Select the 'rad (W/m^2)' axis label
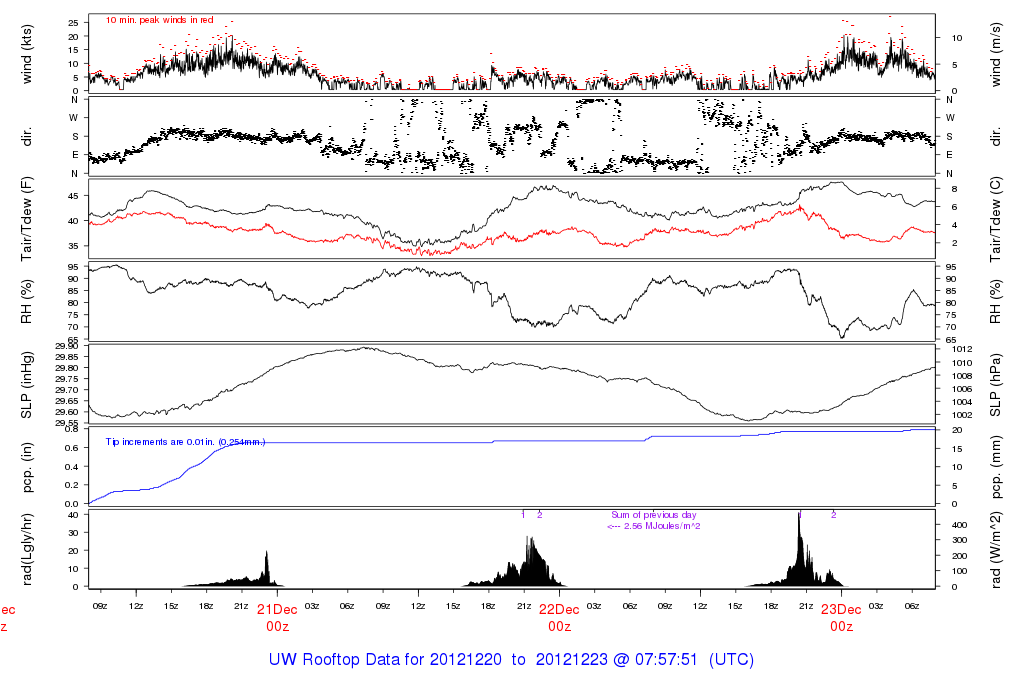The image size is (1024, 700). pyautogui.click(x=995, y=549)
